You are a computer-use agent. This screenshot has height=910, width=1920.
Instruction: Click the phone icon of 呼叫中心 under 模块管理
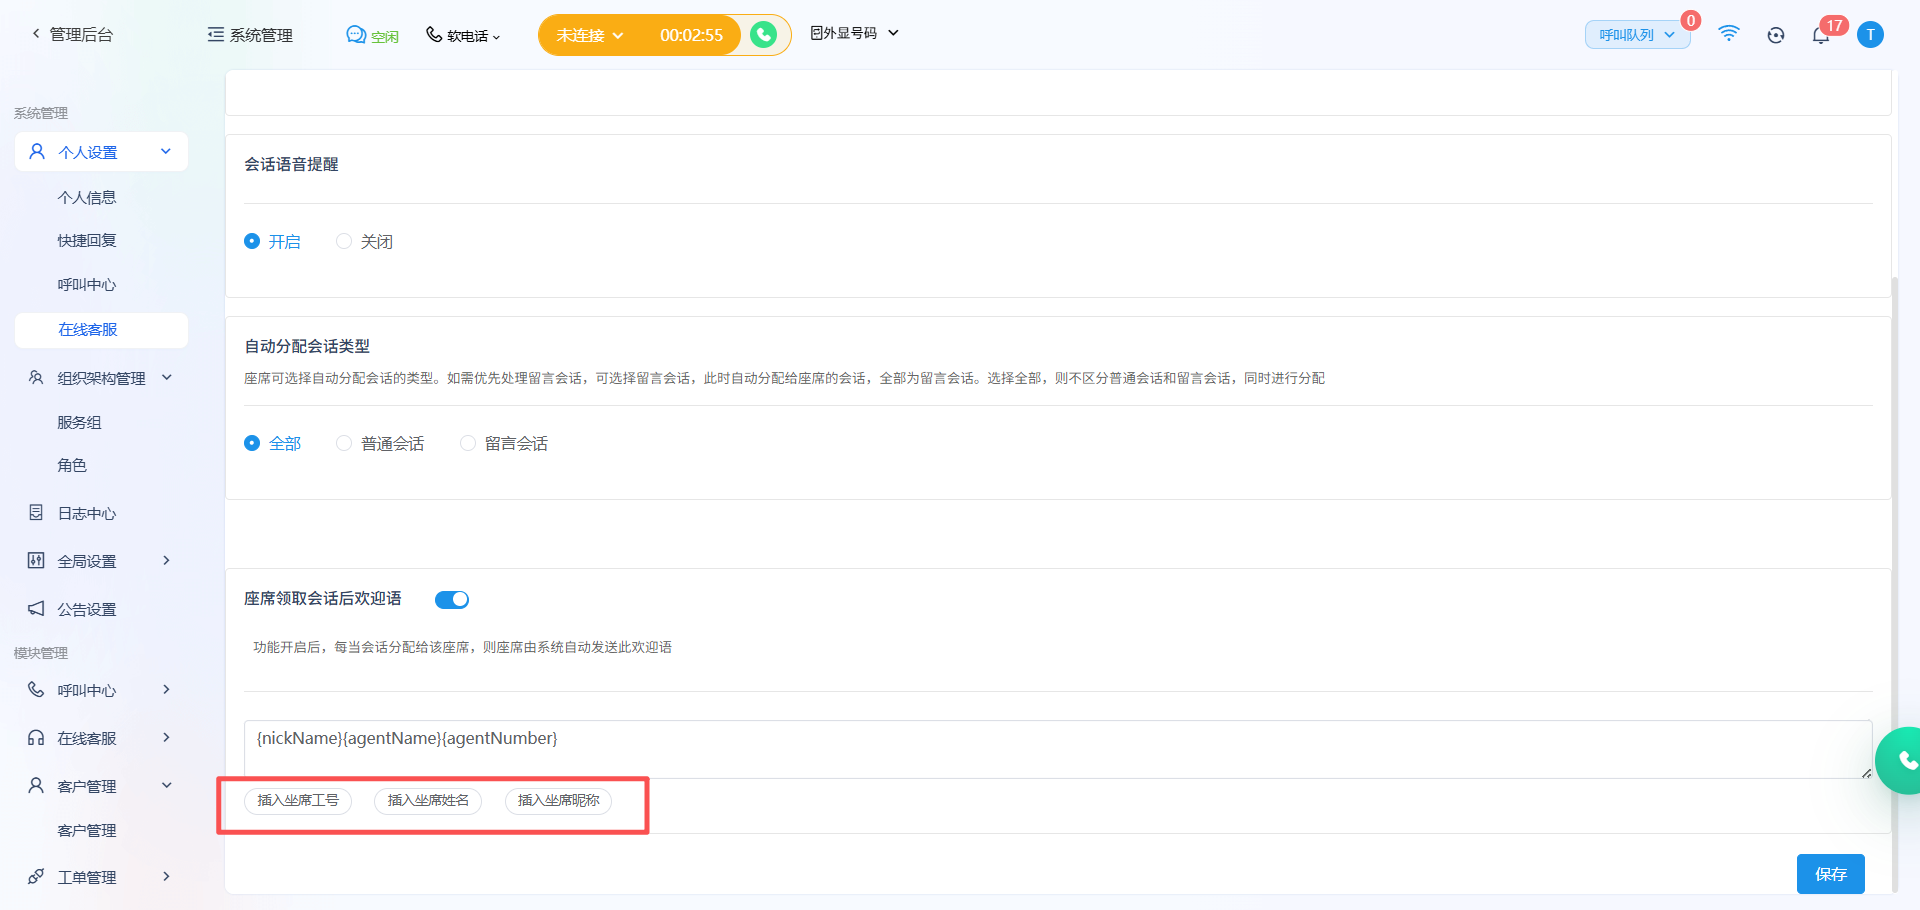[36, 690]
